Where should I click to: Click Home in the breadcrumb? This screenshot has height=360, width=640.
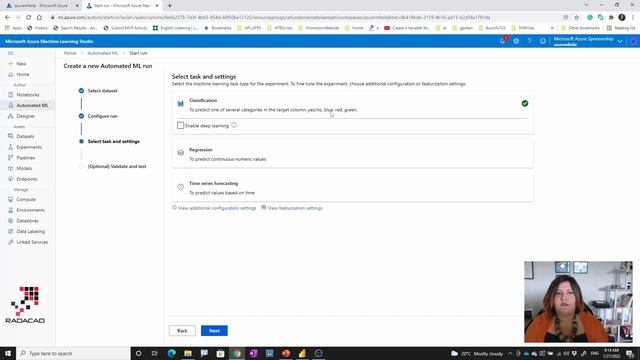70,53
